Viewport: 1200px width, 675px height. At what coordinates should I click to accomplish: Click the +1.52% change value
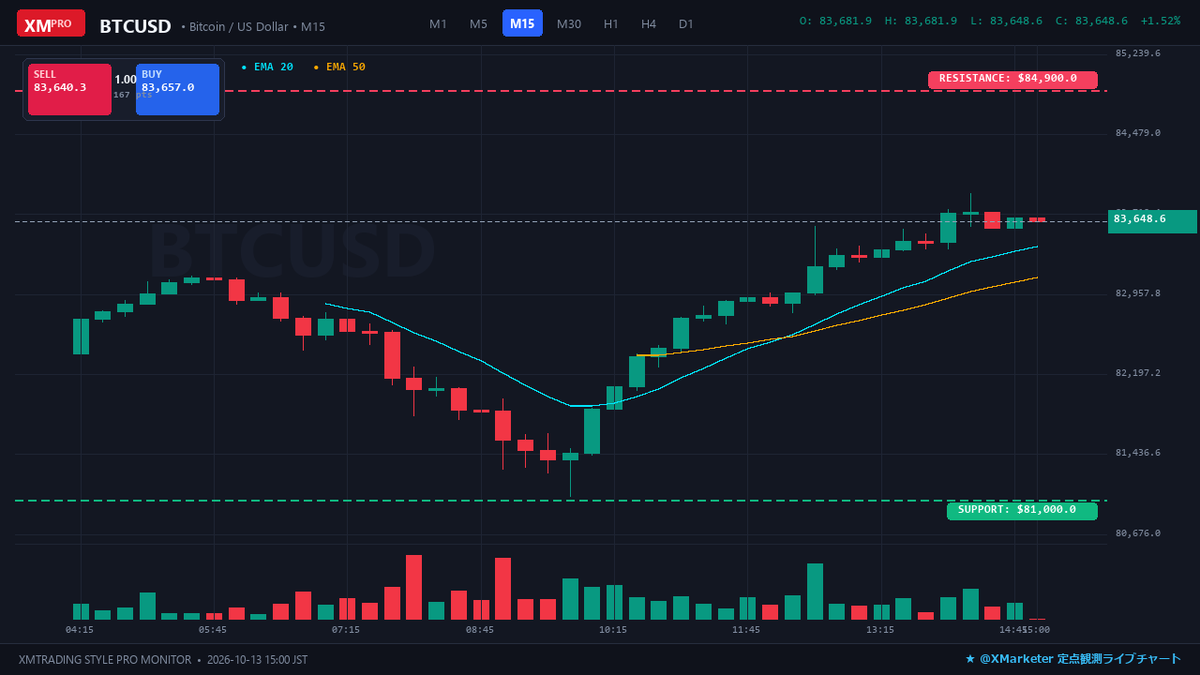(x=1160, y=21)
